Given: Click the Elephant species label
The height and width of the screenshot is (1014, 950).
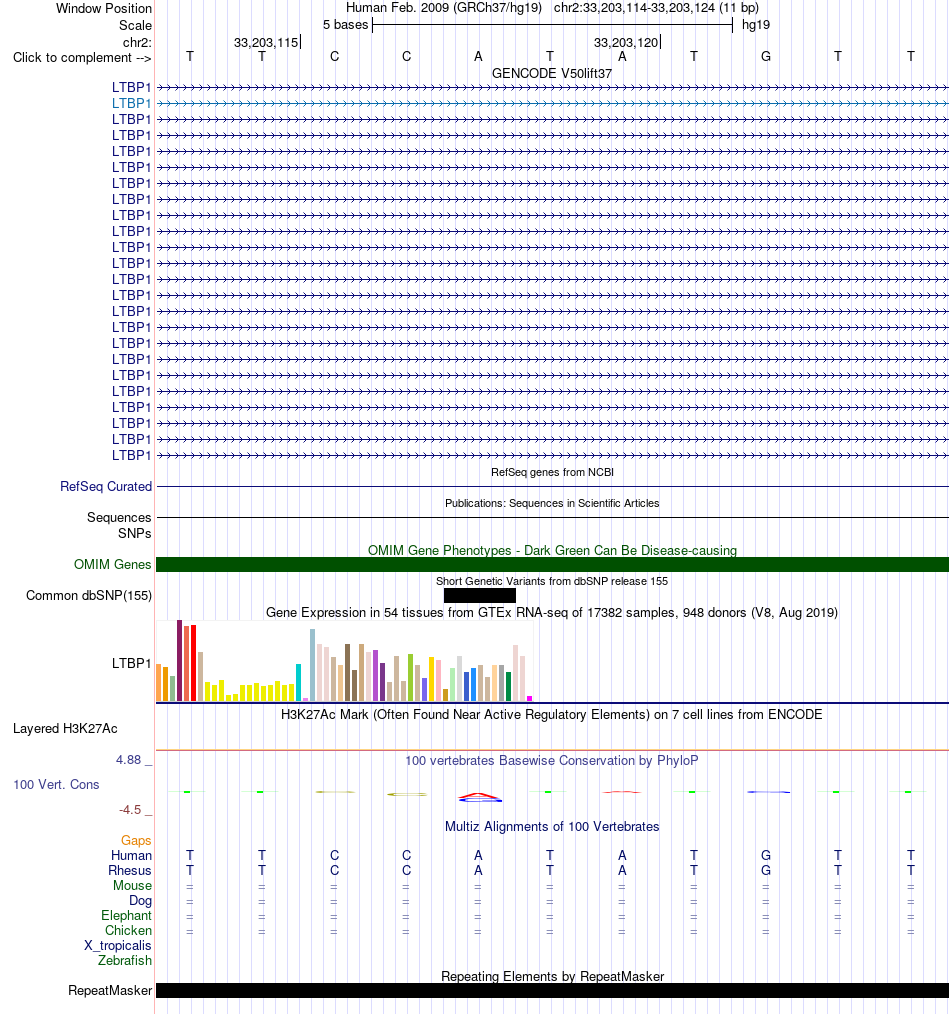Looking at the screenshot, I should pos(126,916).
